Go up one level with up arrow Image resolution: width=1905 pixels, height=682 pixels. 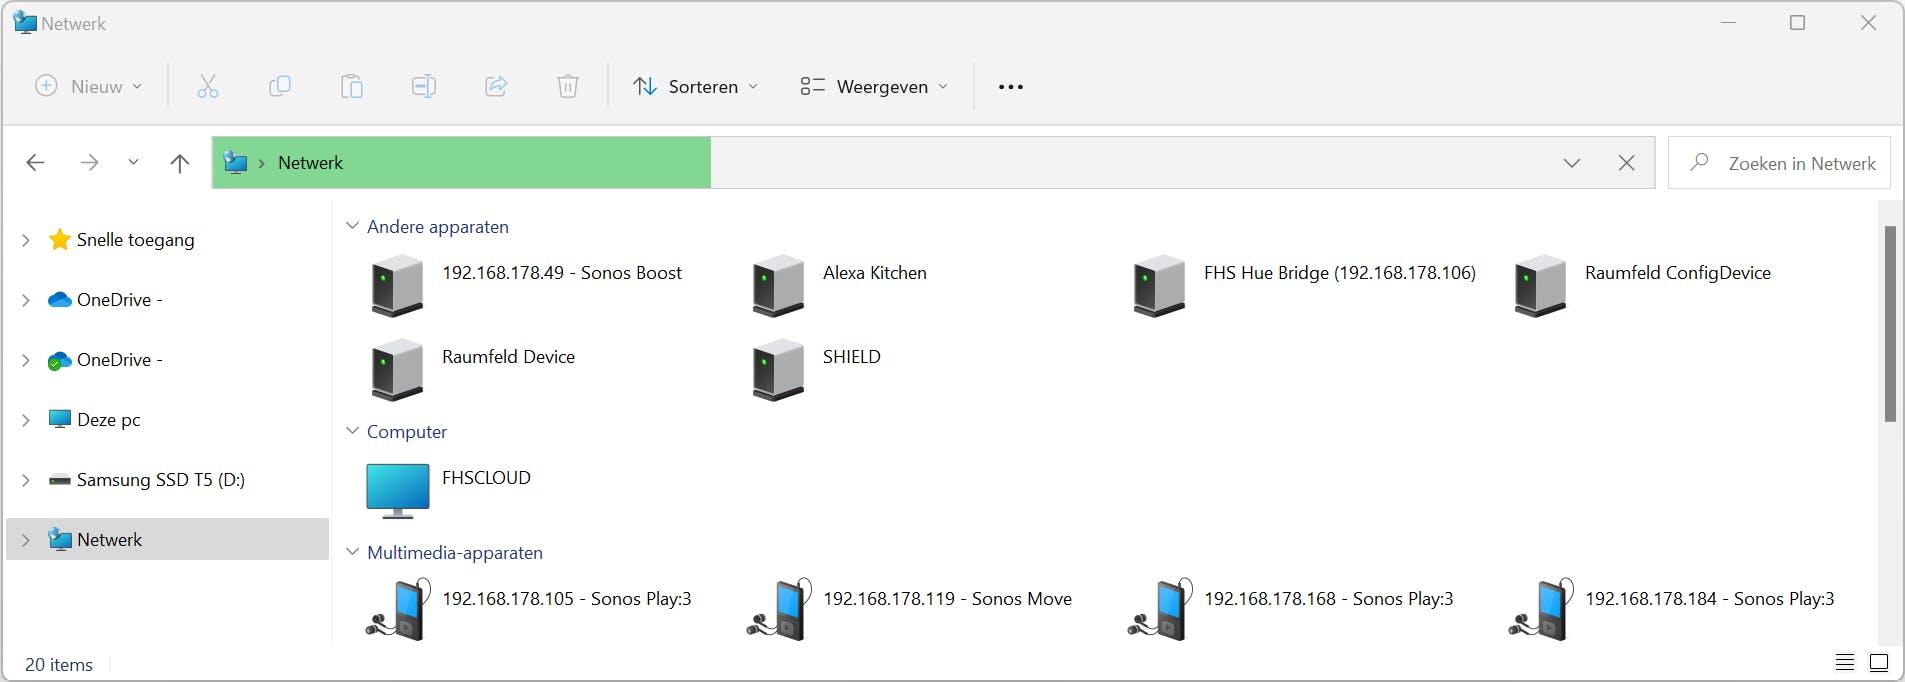[x=180, y=163]
